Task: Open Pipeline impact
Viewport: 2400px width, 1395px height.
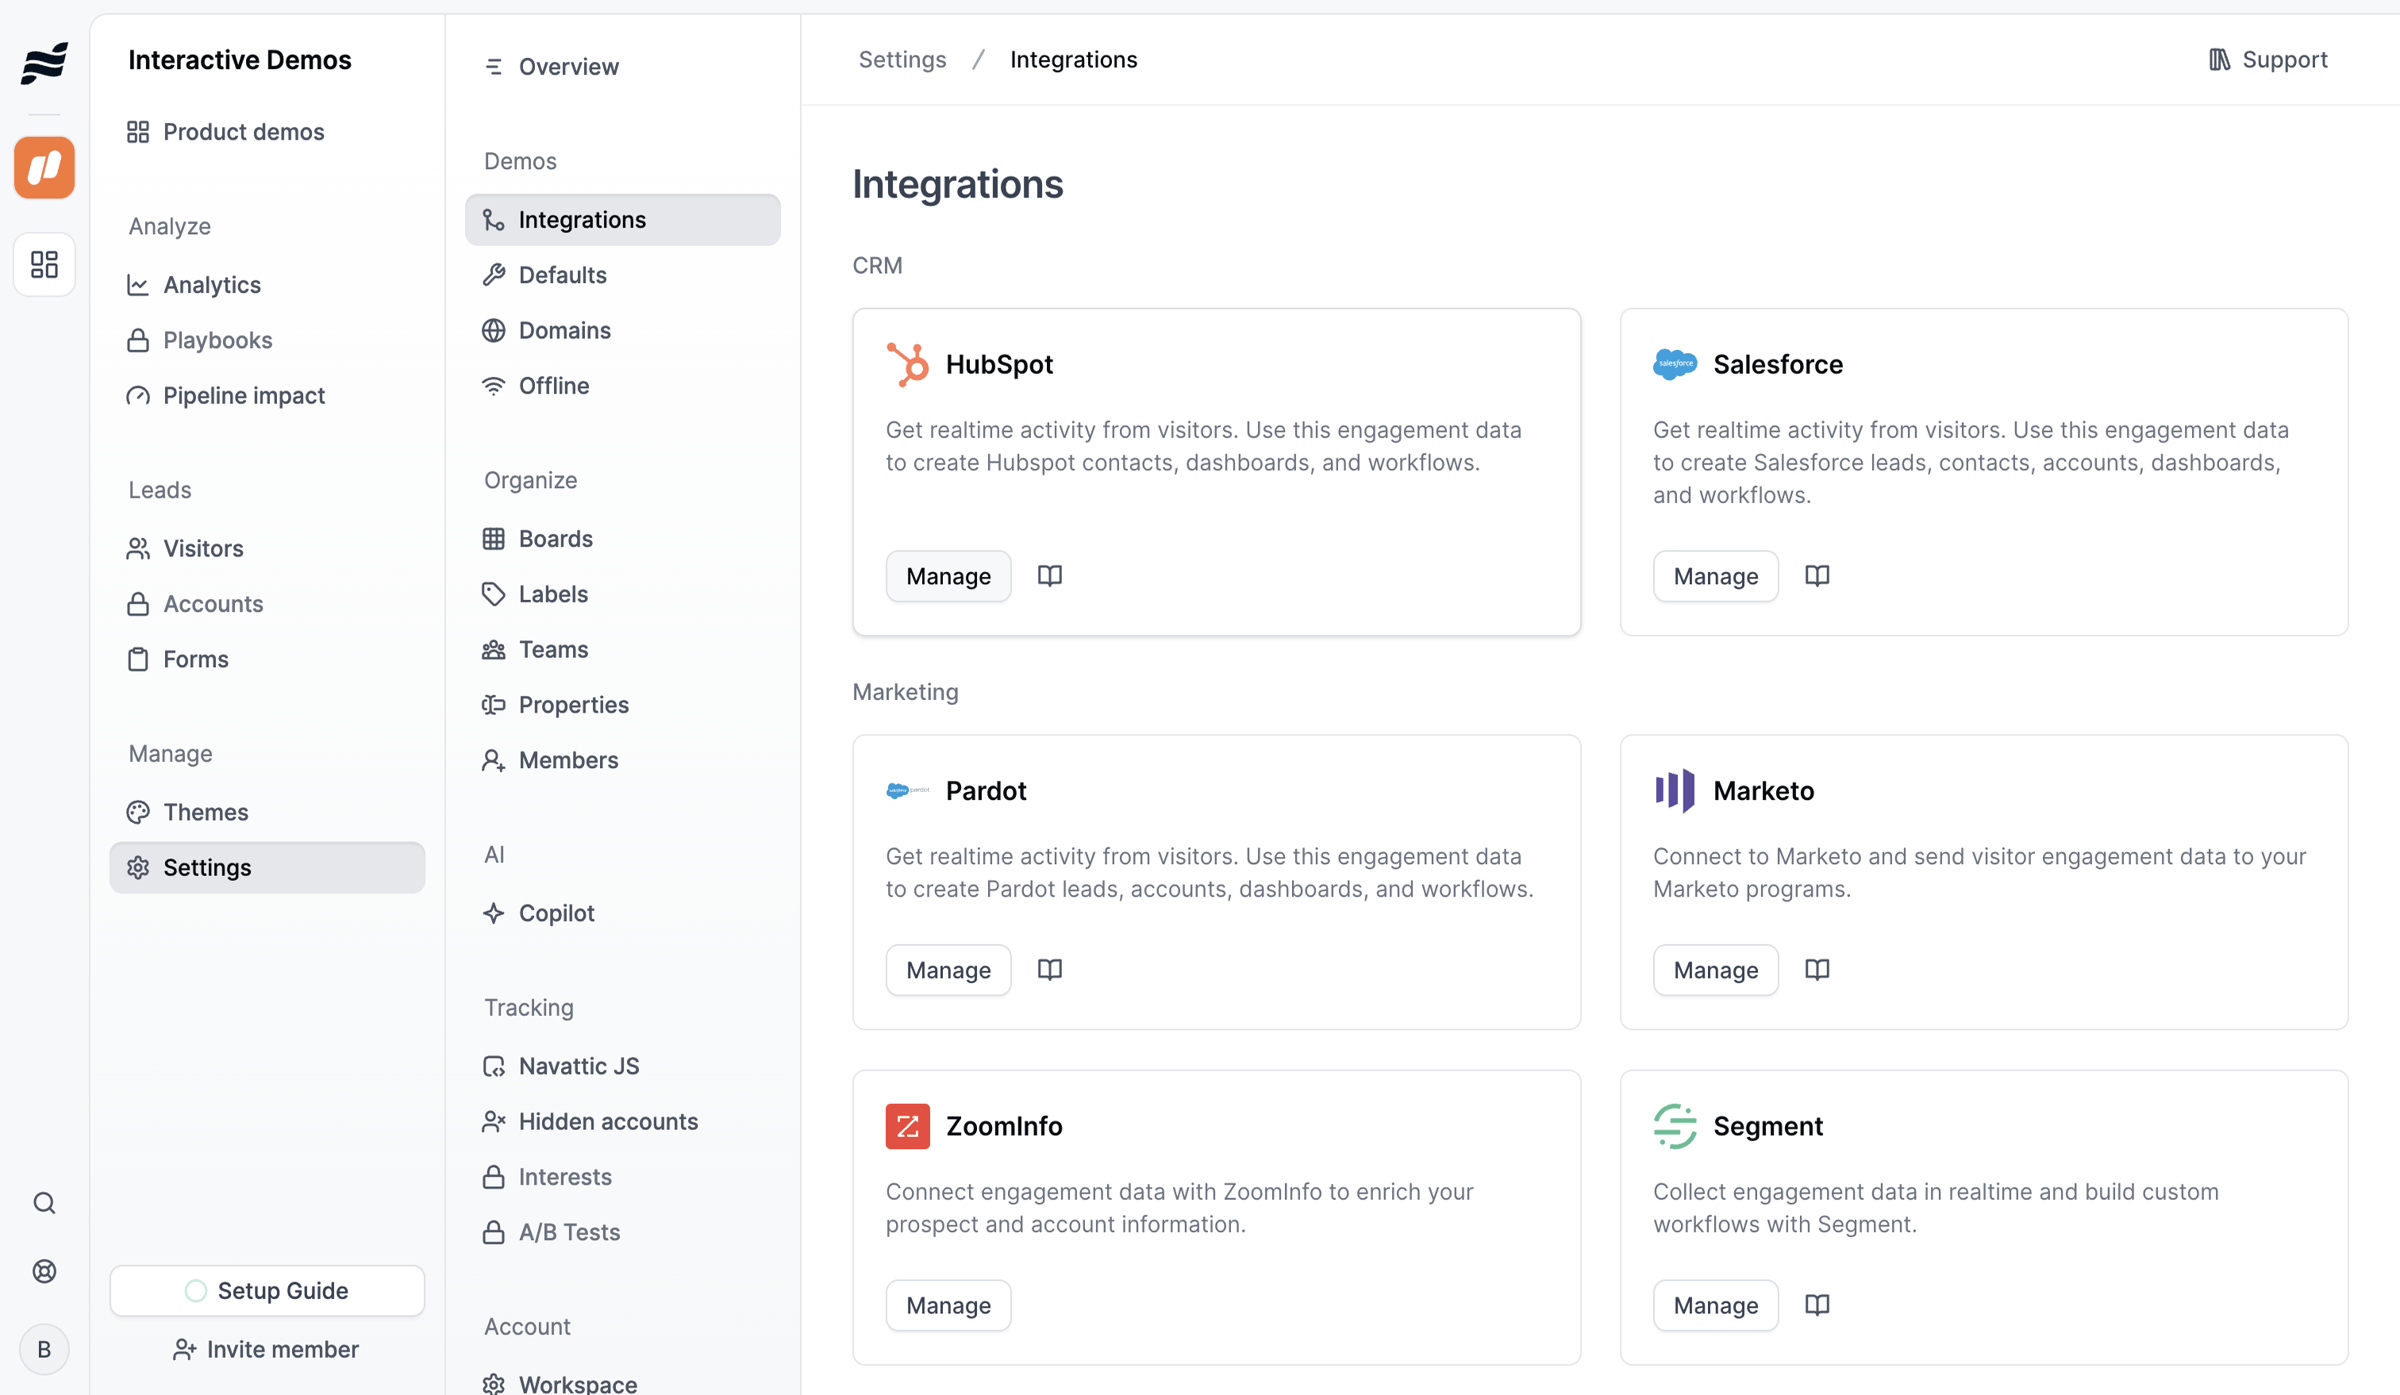Action: [267, 396]
